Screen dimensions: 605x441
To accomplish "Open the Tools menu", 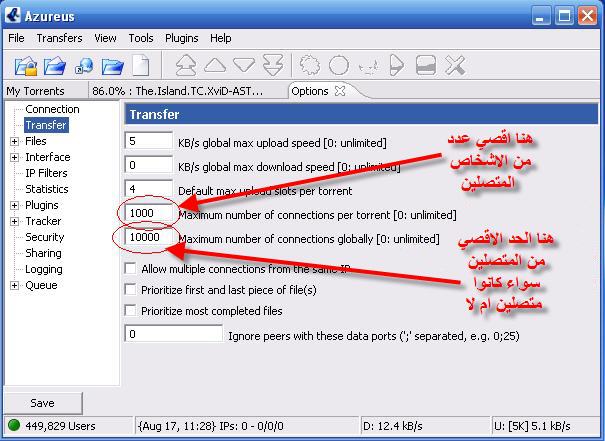I will [x=141, y=38].
